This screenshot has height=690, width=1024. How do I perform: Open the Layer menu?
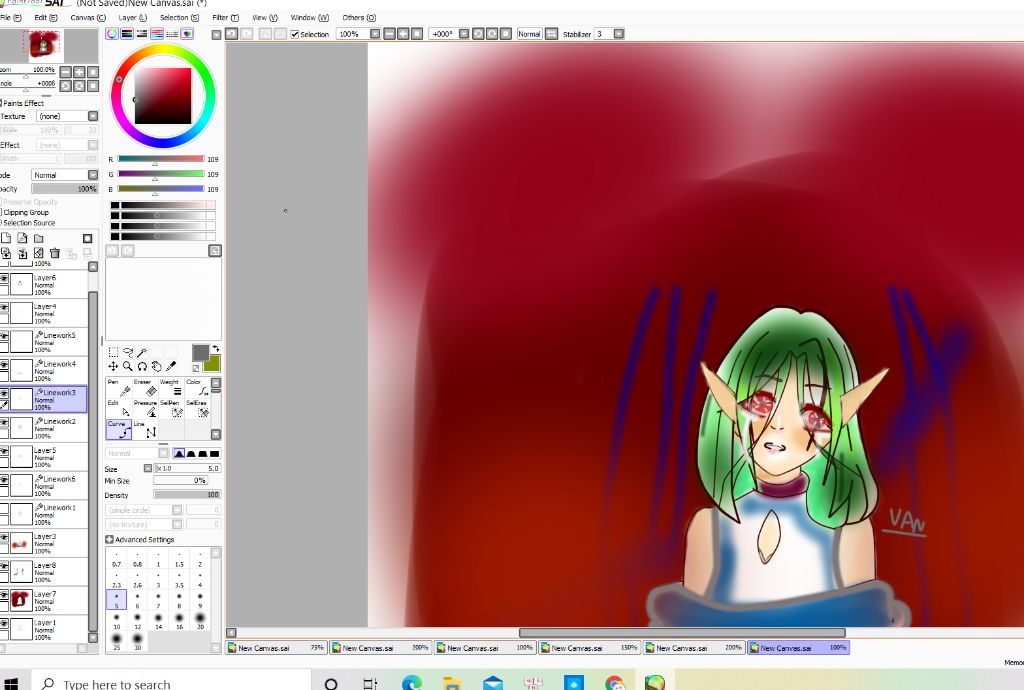pos(133,18)
